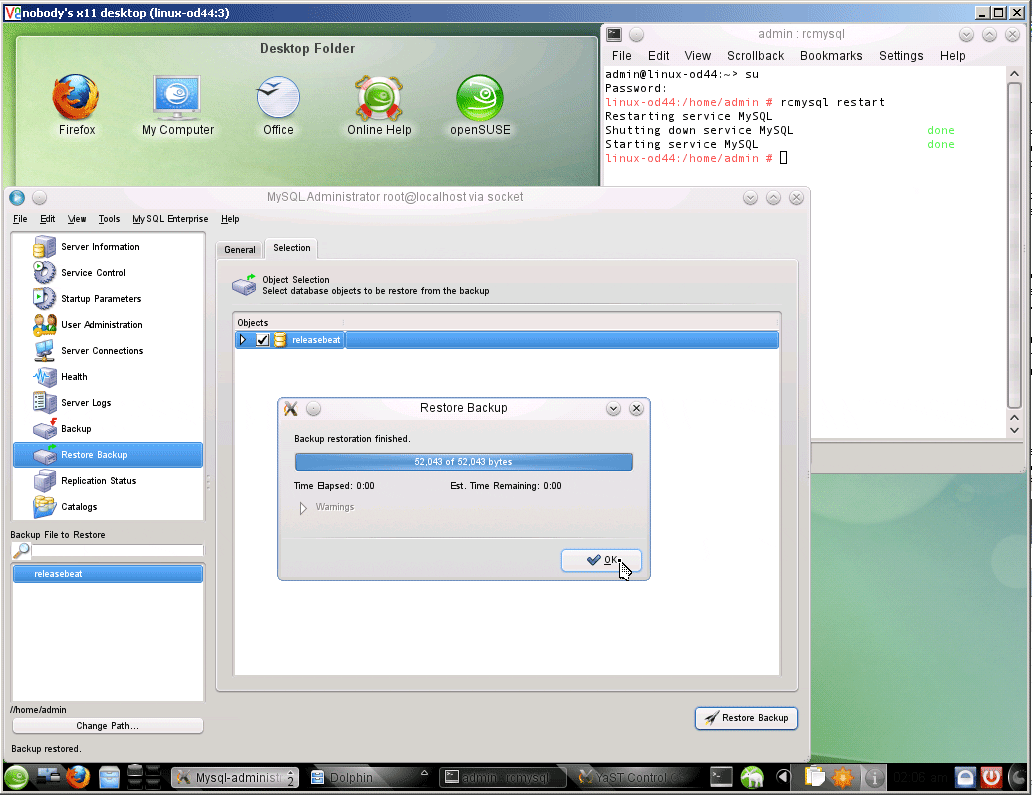Click the info tray icon
1032x795 pixels.
(874, 778)
